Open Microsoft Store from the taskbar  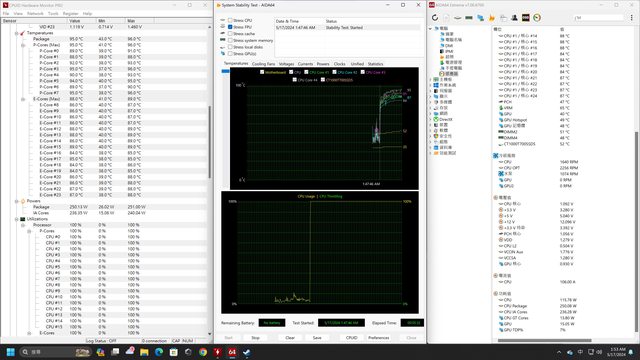(173, 352)
